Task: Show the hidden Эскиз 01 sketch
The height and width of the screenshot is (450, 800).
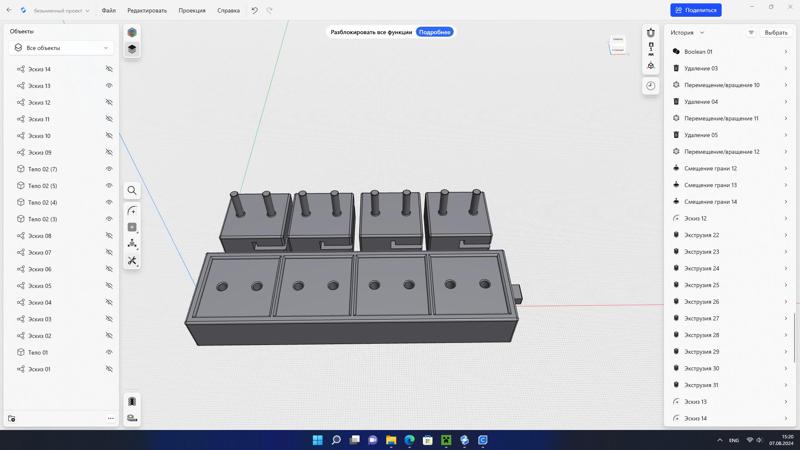Action: [109, 369]
